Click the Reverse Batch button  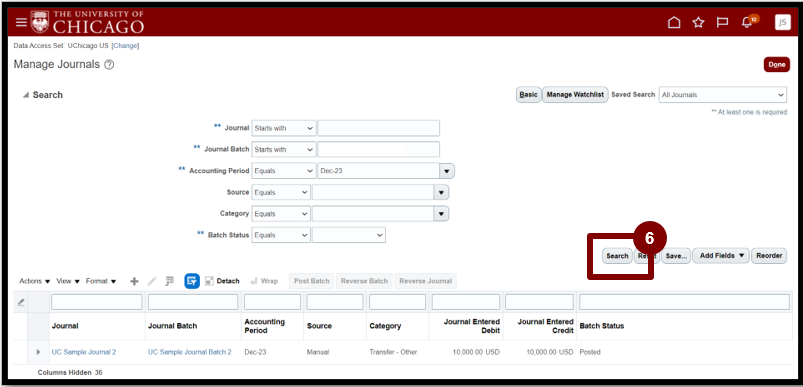(x=364, y=281)
